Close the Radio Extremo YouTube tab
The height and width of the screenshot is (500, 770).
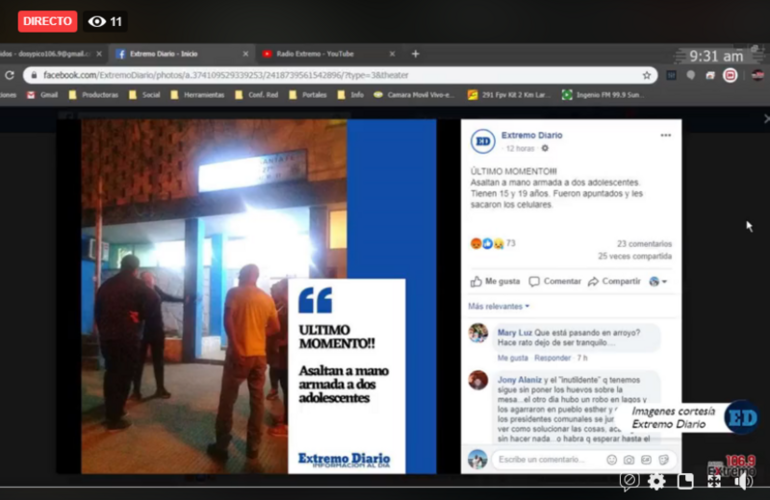[x=392, y=54]
